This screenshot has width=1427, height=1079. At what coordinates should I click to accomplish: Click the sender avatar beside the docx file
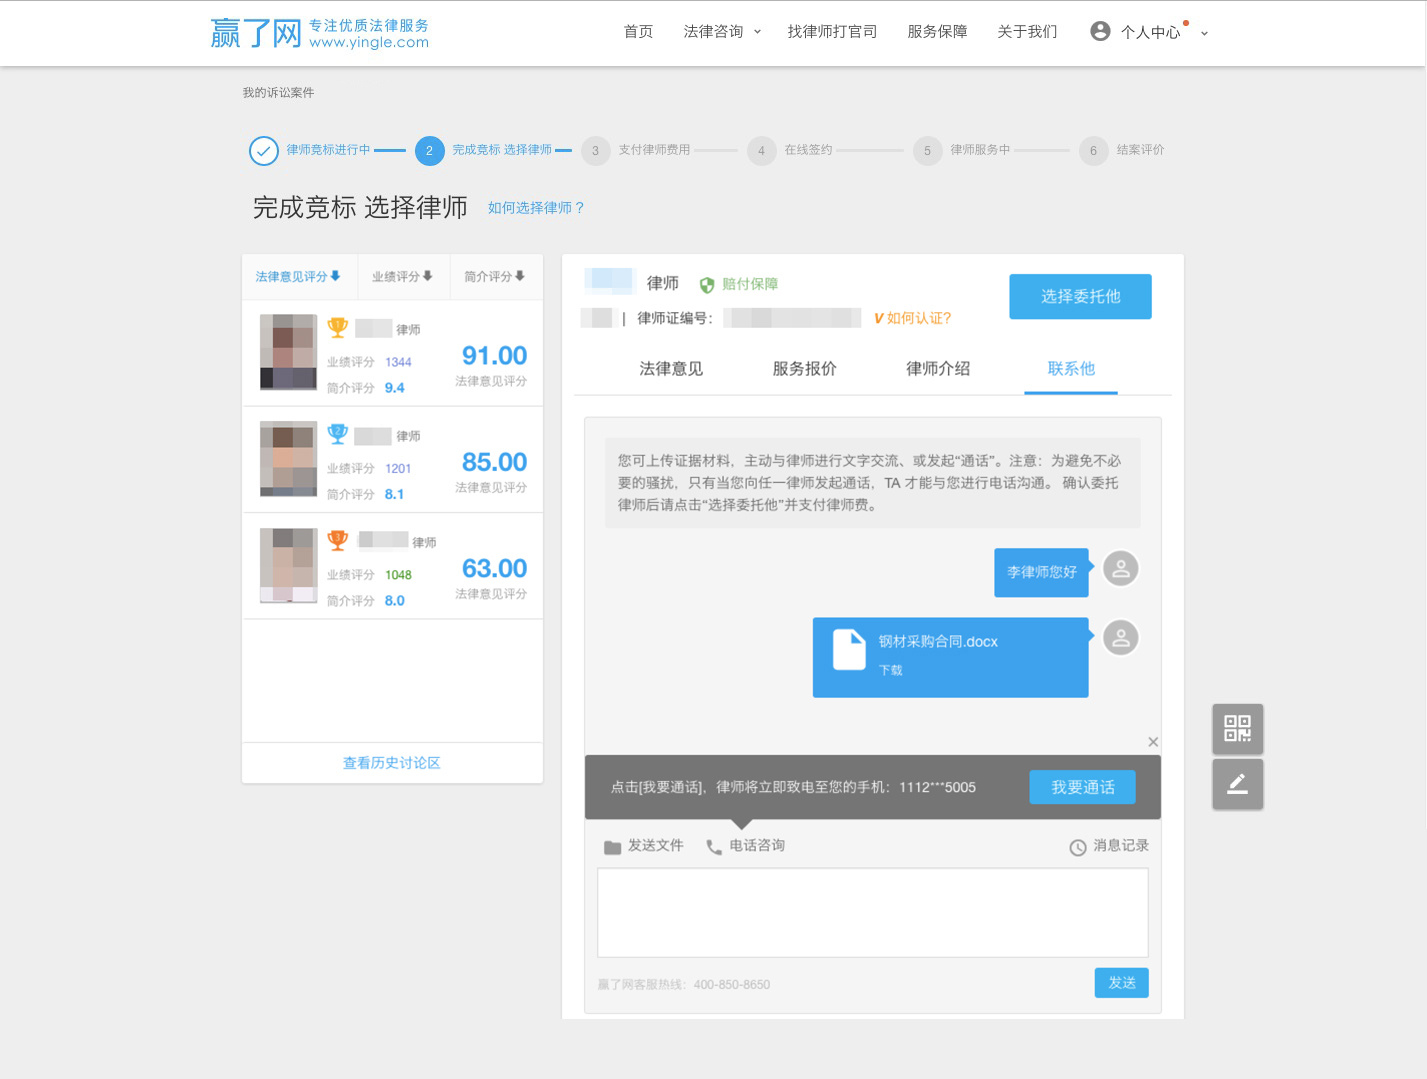click(1121, 638)
